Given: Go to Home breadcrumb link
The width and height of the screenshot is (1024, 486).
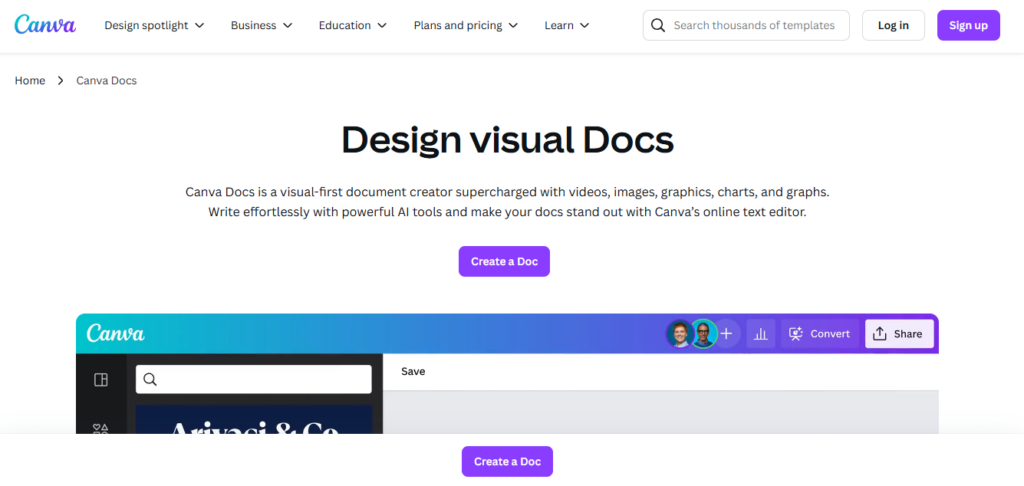Looking at the screenshot, I should click(x=30, y=80).
